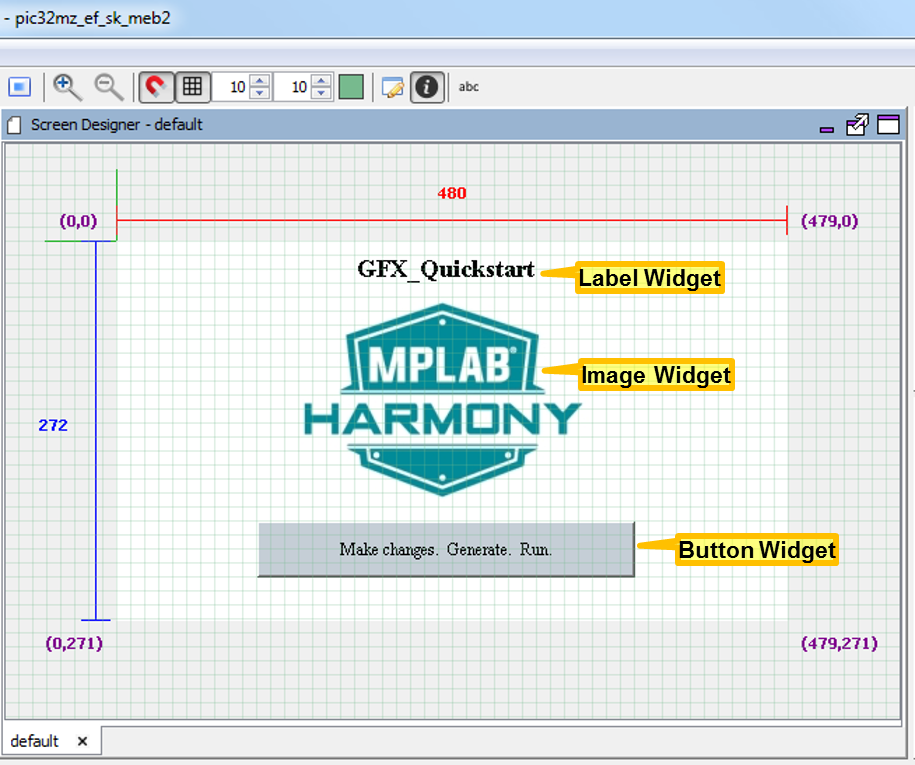
Task: Decrease the second grid size value
Action: point(322,93)
